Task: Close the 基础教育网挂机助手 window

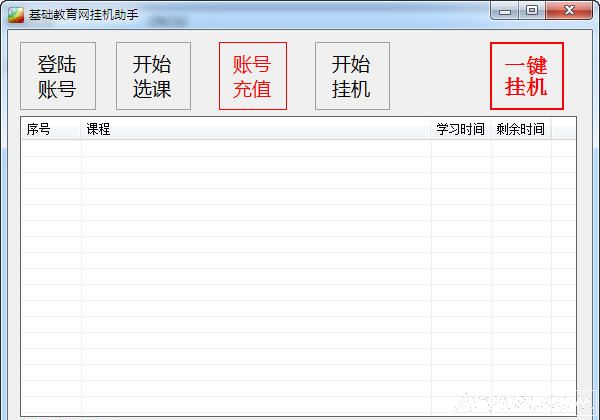Action: coord(569,10)
